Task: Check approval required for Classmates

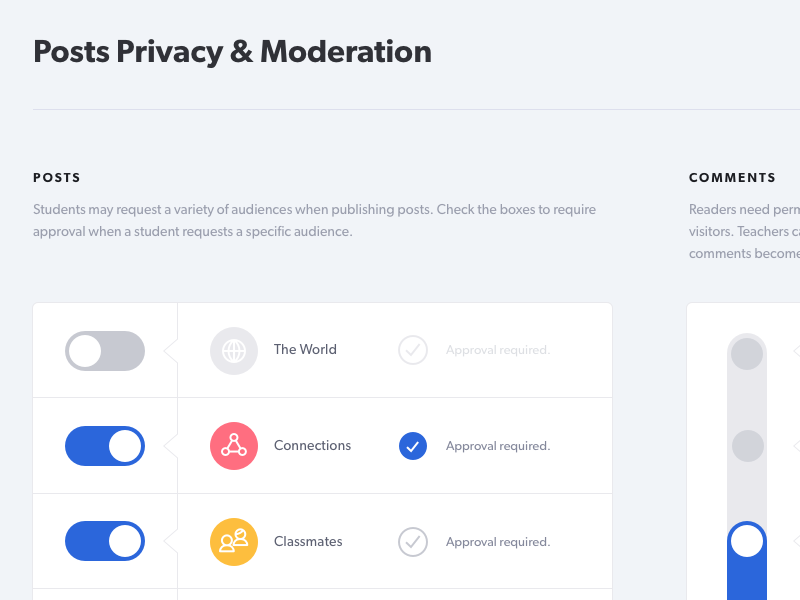Action: [x=413, y=542]
